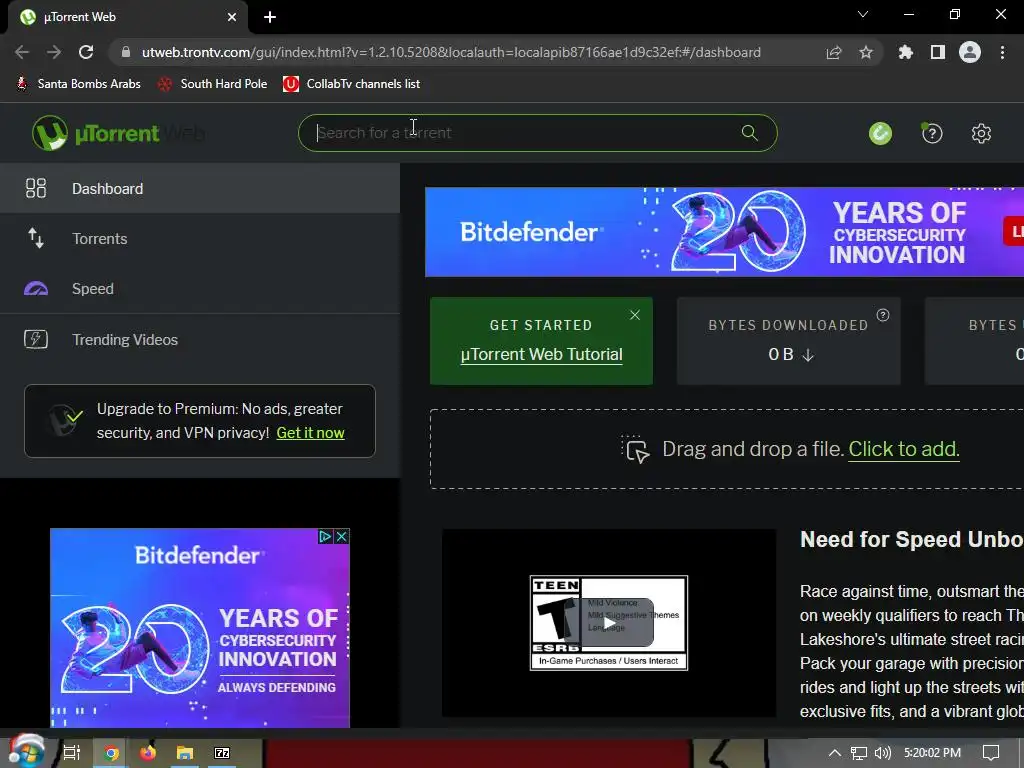Click the Dashboard grid icon
The width and height of the screenshot is (1024, 768).
[36, 188]
